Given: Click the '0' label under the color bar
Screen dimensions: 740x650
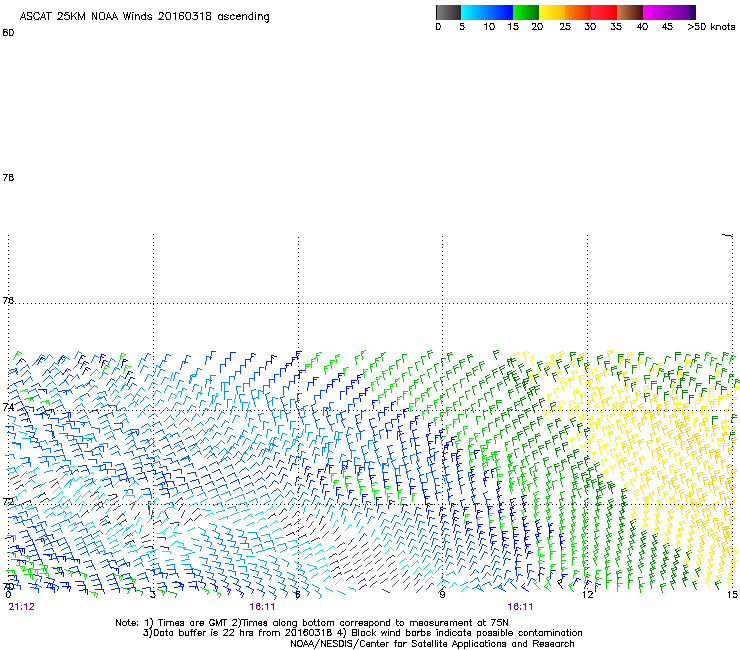Looking at the screenshot, I should click(x=438, y=27).
